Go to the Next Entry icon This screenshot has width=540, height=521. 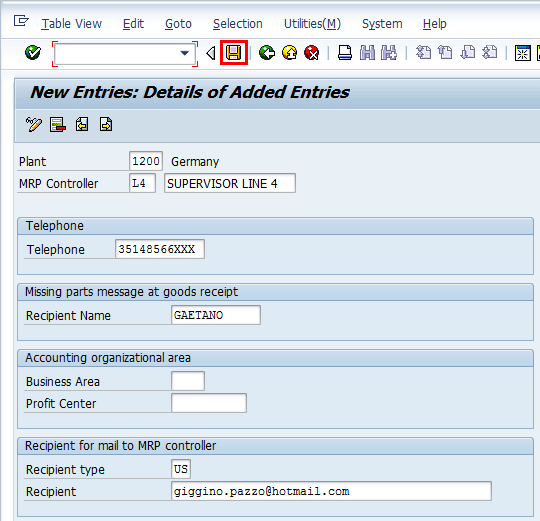click(x=106, y=124)
